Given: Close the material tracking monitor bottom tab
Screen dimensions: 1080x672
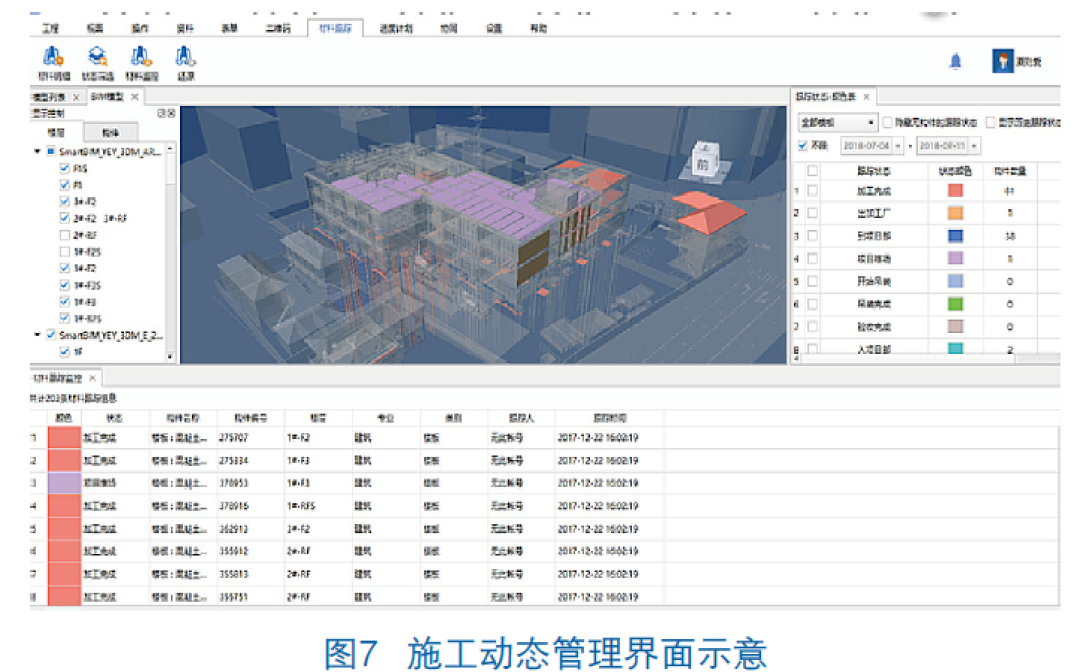Looking at the screenshot, I should point(92,378).
